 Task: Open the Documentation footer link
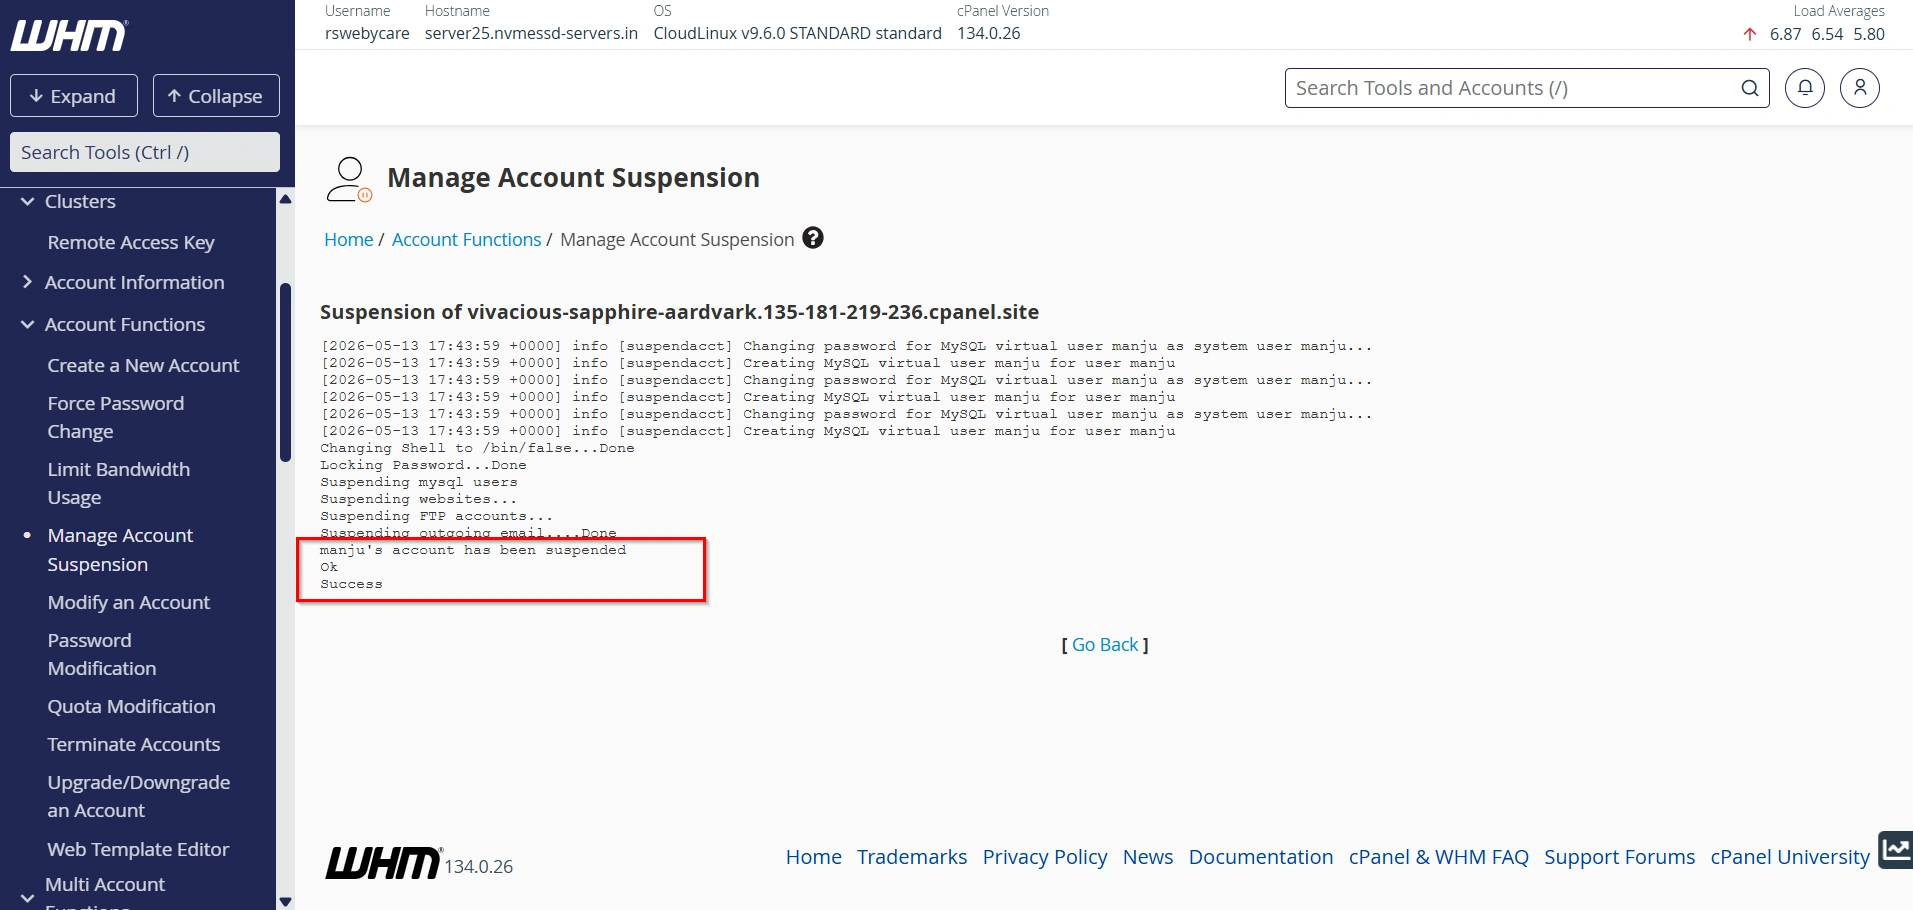pyautogui.click(x=1261, y=857)
